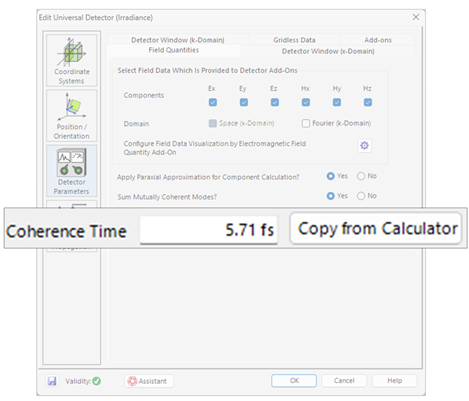Toggle the Ey component checkbox
The height and width of the screenshot is (401, 469).
click(x=244, y=102)
